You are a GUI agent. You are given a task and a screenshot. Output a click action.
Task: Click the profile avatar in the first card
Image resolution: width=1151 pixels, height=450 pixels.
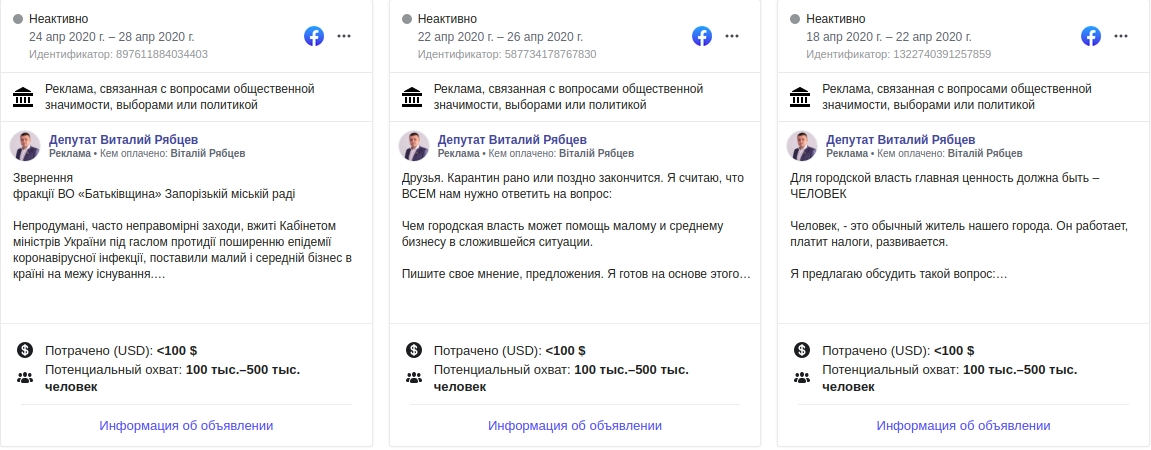25,146
